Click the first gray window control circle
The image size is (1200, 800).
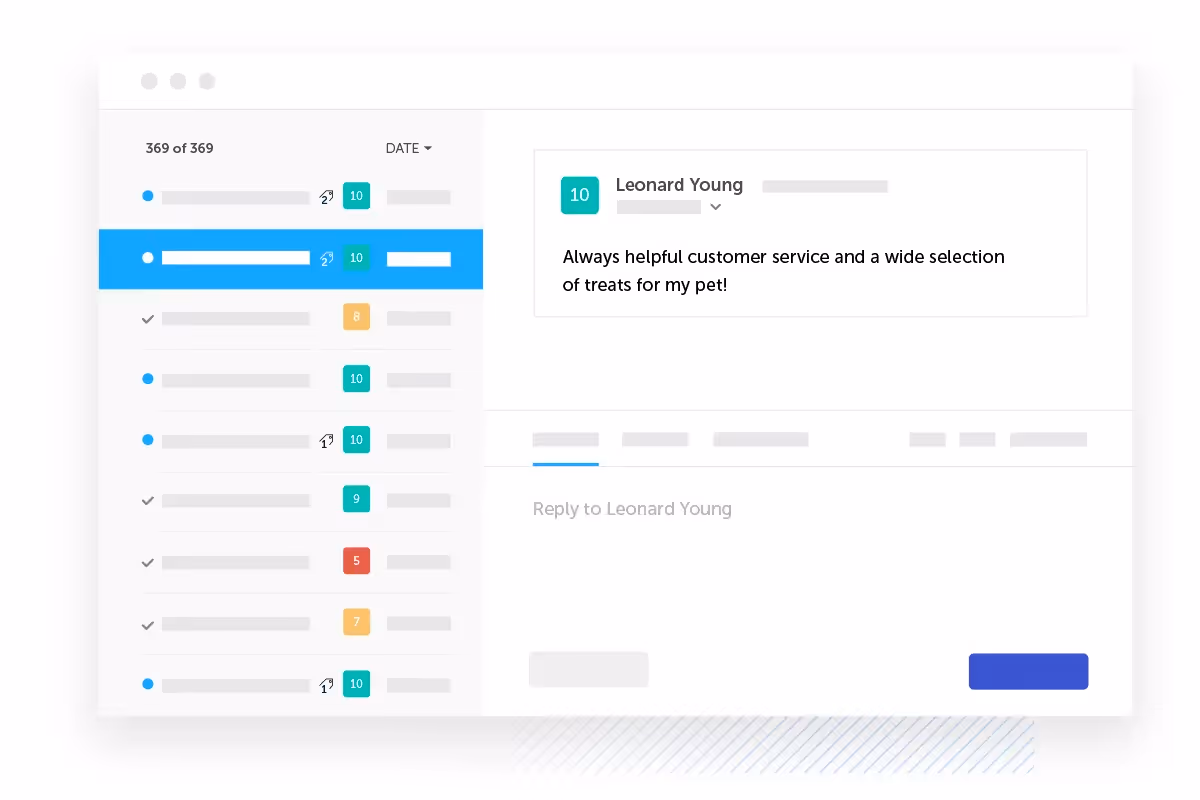[x=149, y=81]
